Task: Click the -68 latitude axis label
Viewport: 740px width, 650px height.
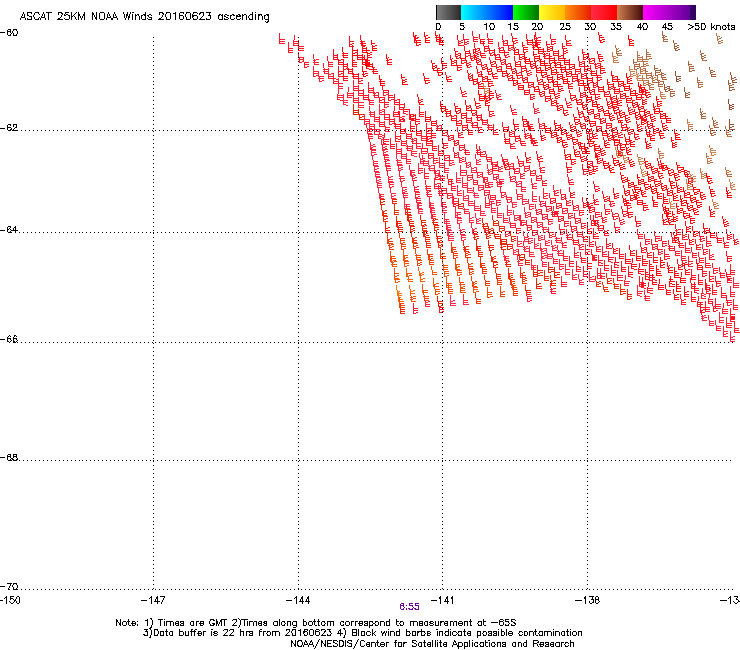Action: coord(9,458)
